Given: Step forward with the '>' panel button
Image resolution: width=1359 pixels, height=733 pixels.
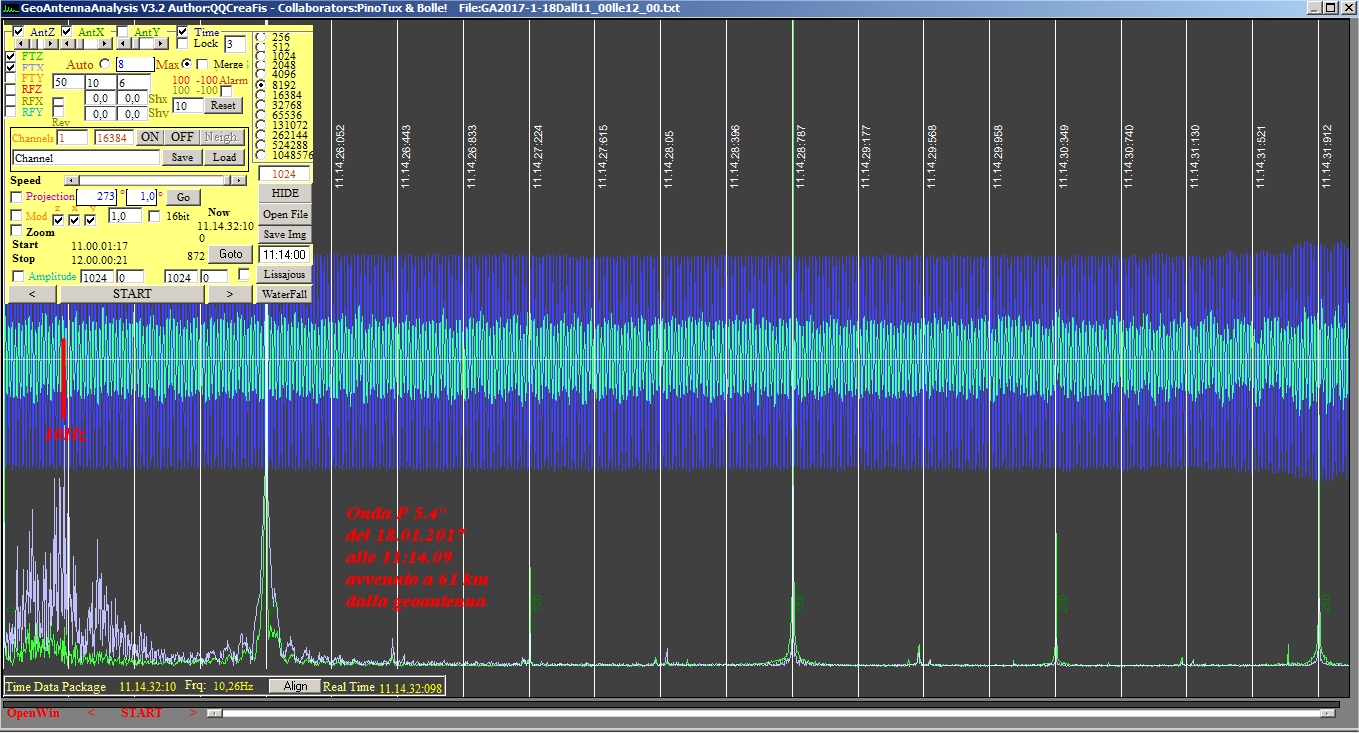Looking at the screenshot, I should point(230,294).
